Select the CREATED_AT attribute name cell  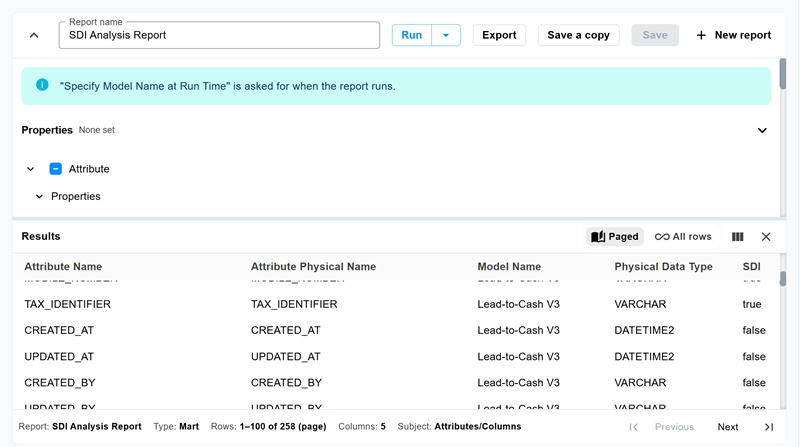click(x=59, y=330)
